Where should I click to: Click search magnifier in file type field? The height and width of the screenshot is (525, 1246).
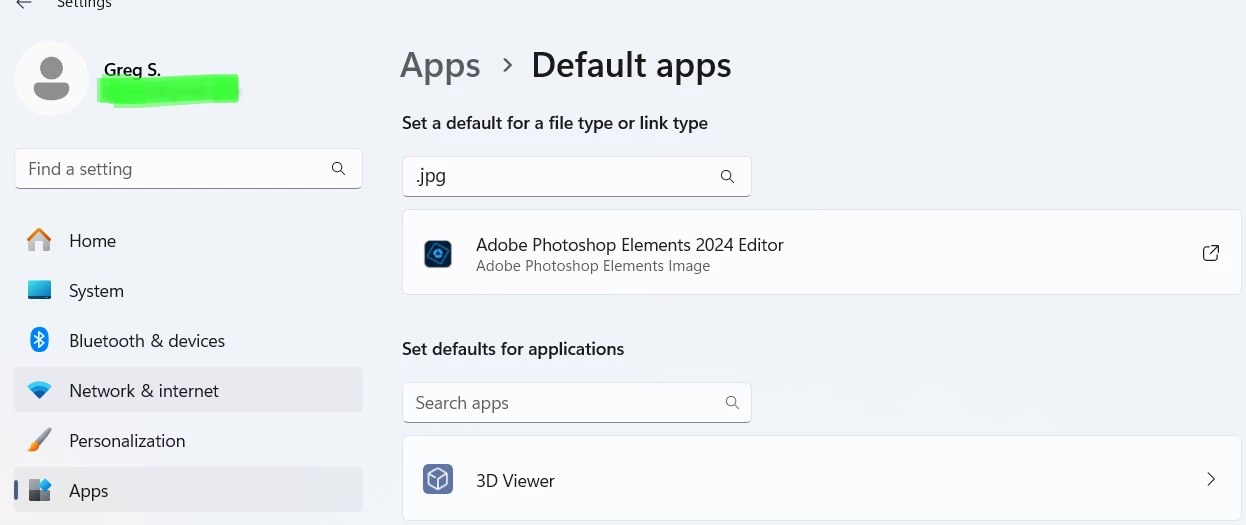[x=727, y=177]
